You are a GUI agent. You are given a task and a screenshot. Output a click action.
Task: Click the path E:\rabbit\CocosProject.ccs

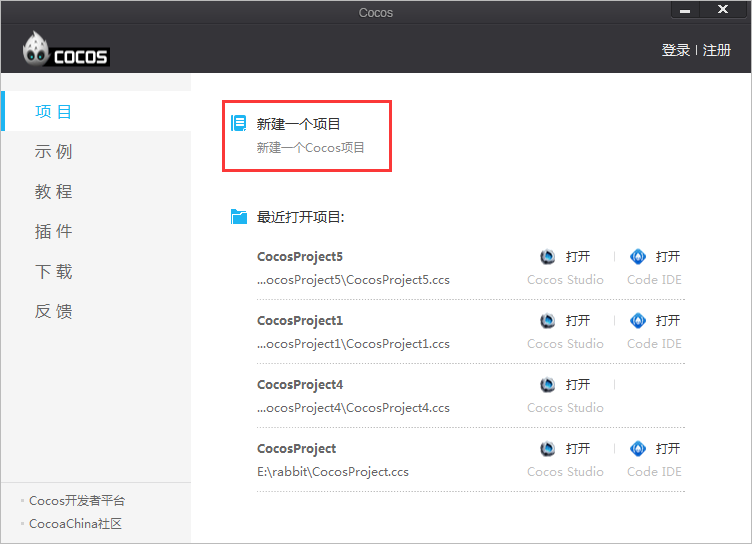point(333,472)
